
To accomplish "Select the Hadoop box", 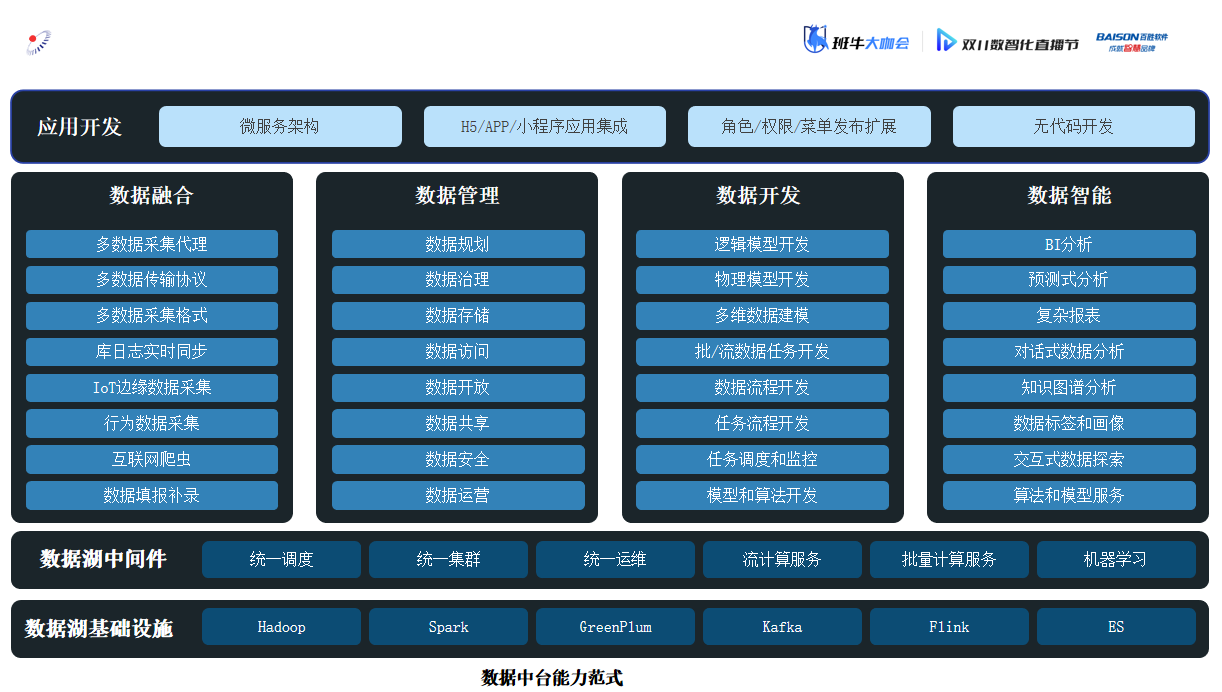I will [281, 627].
